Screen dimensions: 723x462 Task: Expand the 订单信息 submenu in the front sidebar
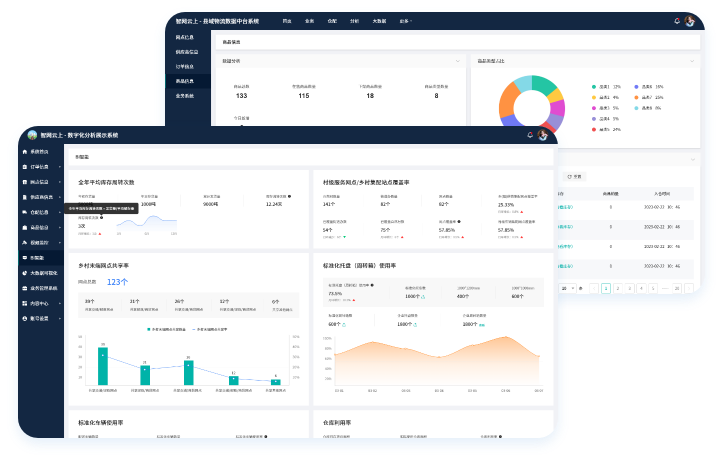[61, 166]
